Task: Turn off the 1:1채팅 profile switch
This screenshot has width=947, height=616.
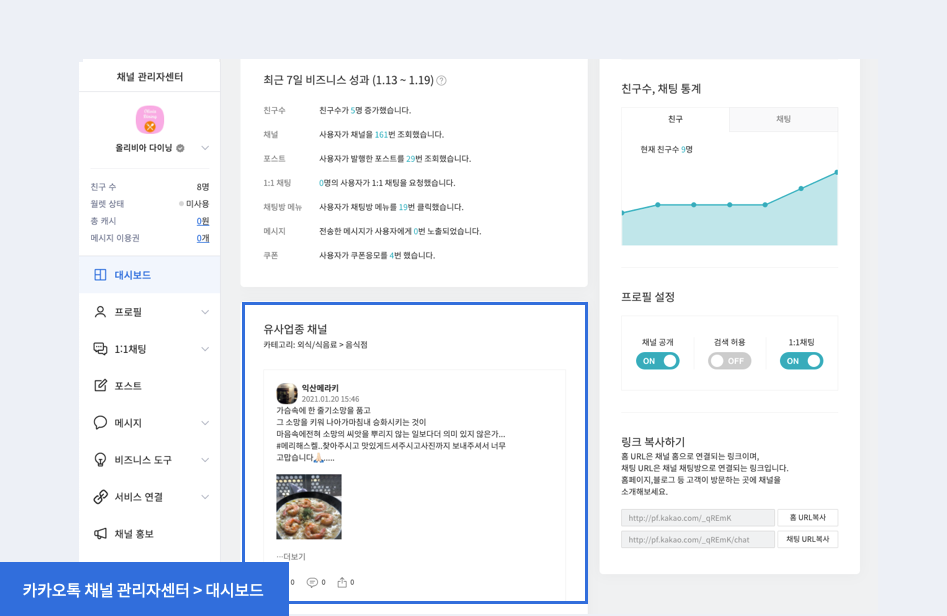Action: 801,361
